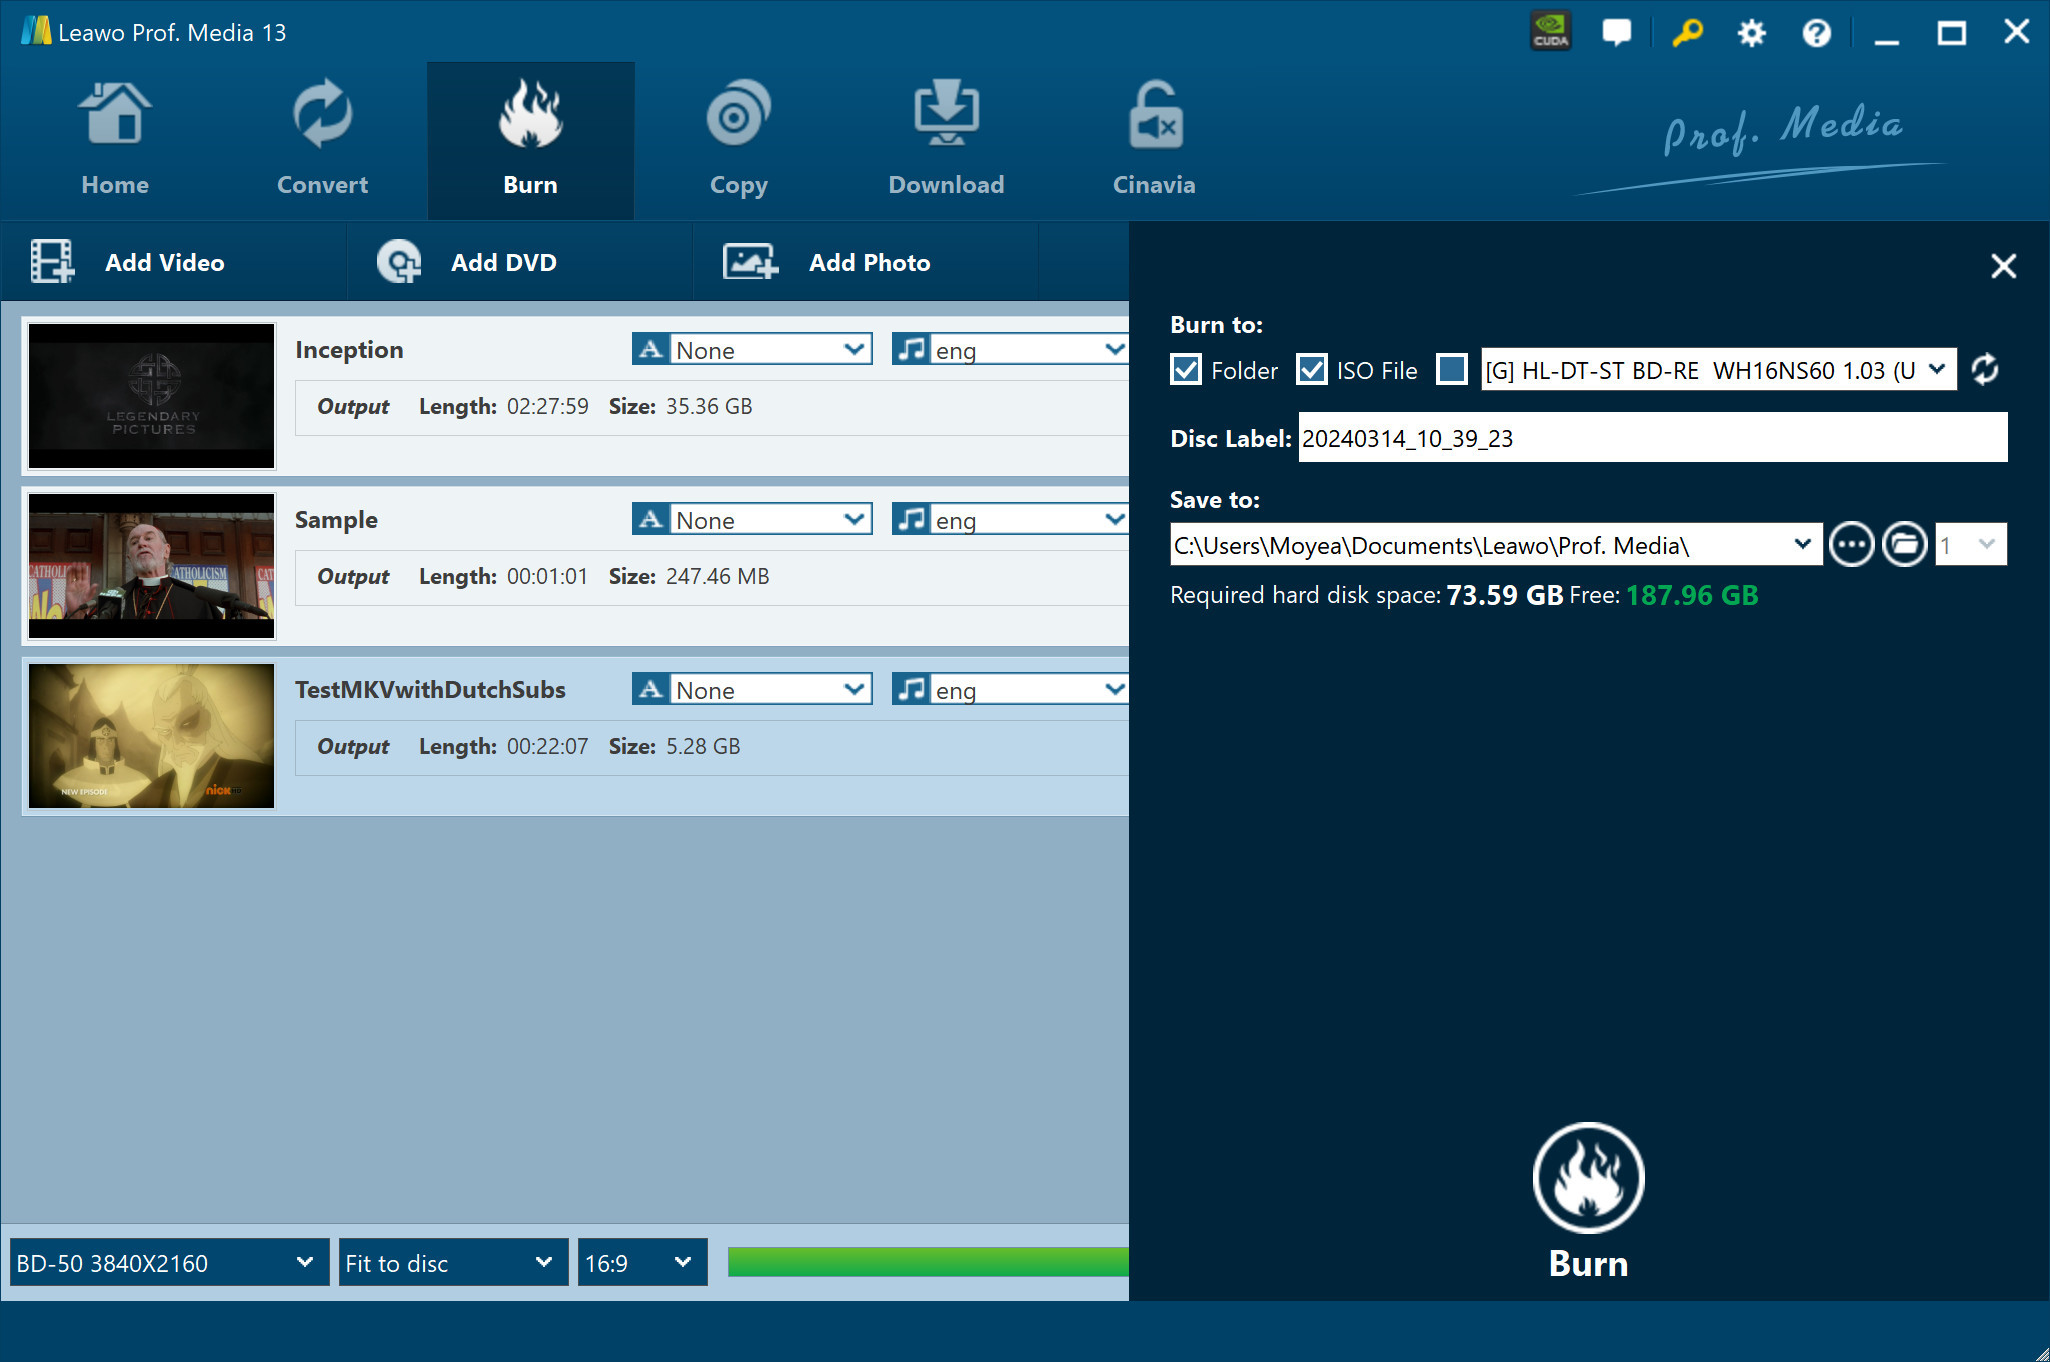Enable the disc drive checkbox
Viewport: 2050px width, 1362px height.
pyautogui.click(x=1452, y=370)
